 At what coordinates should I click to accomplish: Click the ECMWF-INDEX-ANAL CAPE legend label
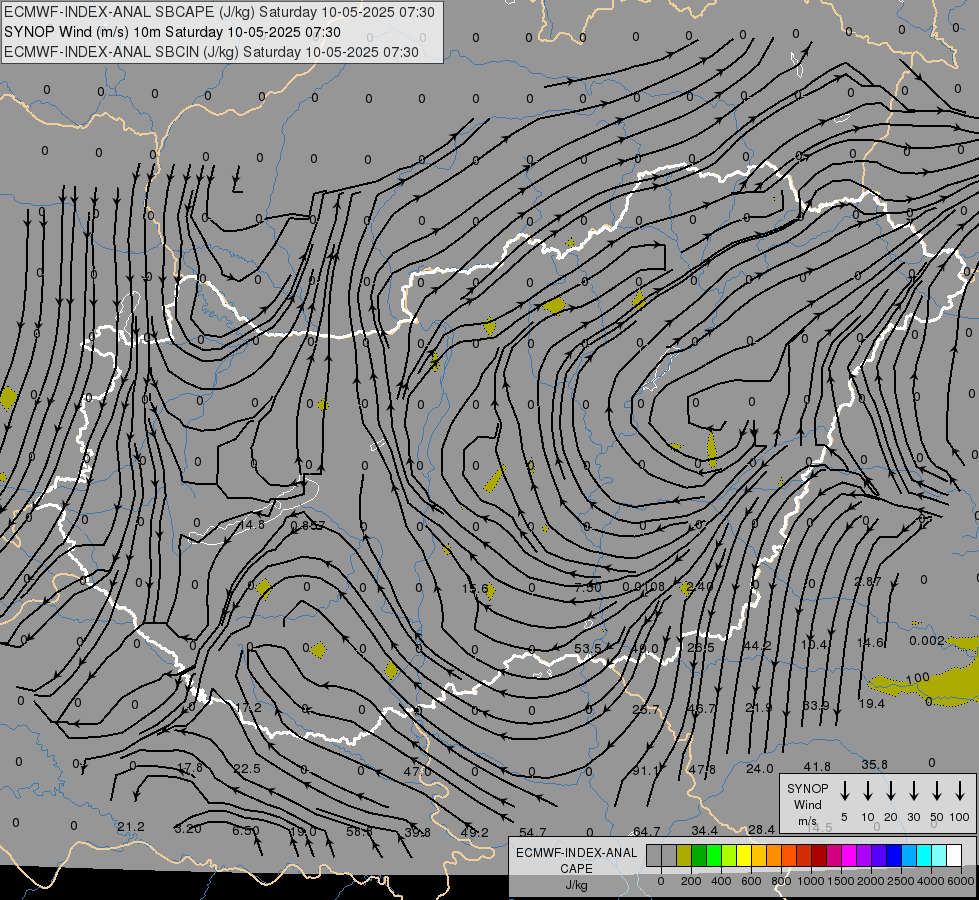pos(576,868)
